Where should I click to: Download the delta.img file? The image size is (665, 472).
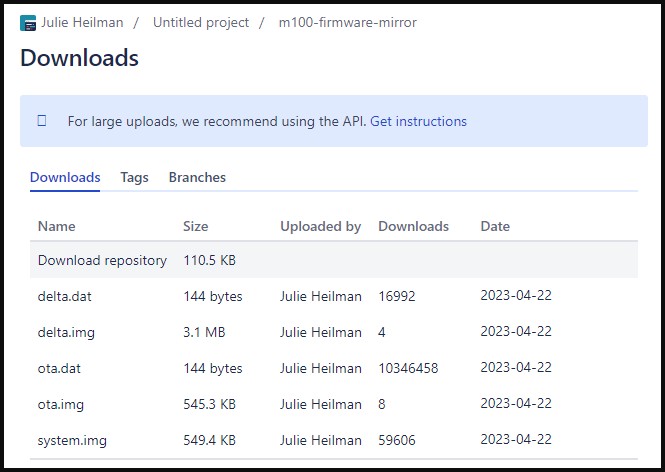(66, 332)
